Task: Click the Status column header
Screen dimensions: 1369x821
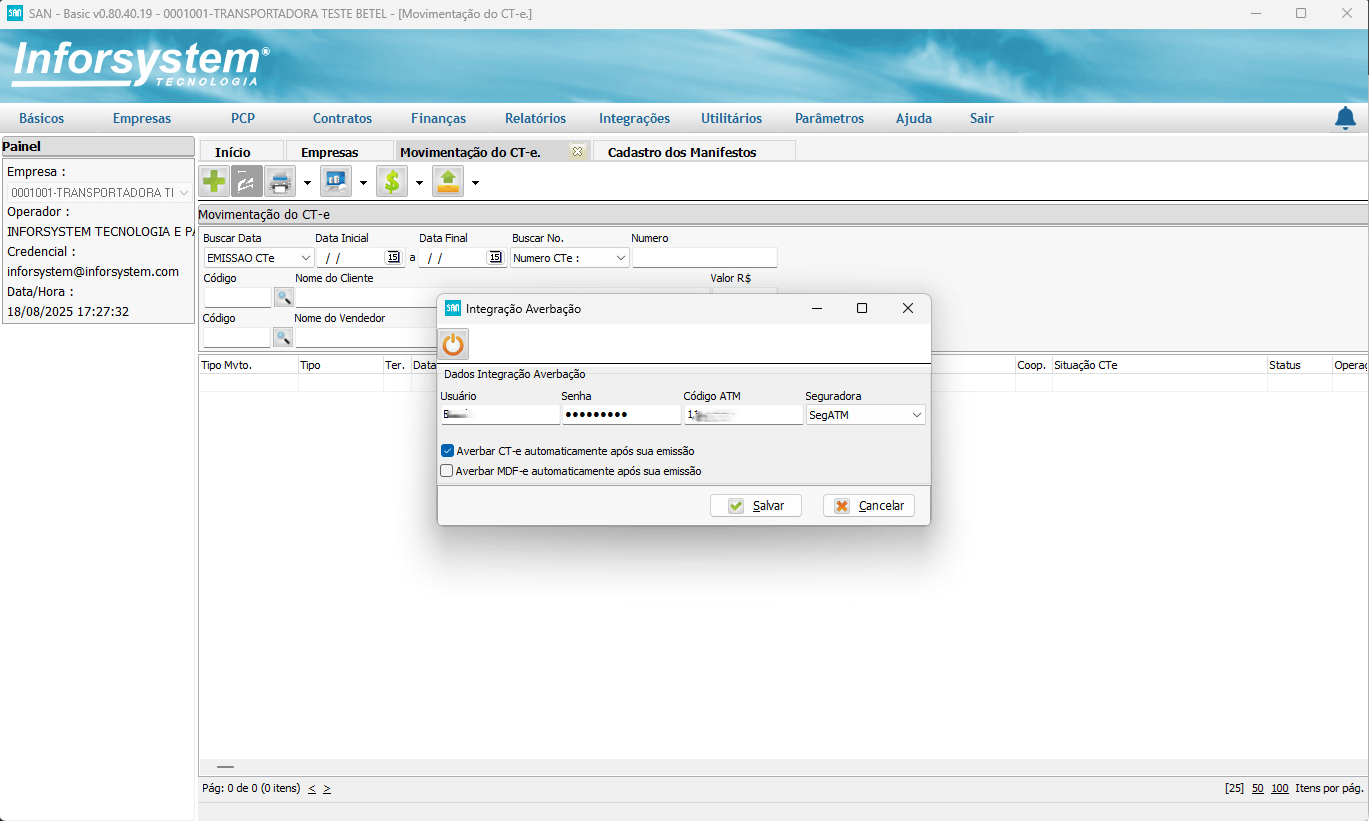Action: [1299, 365]
